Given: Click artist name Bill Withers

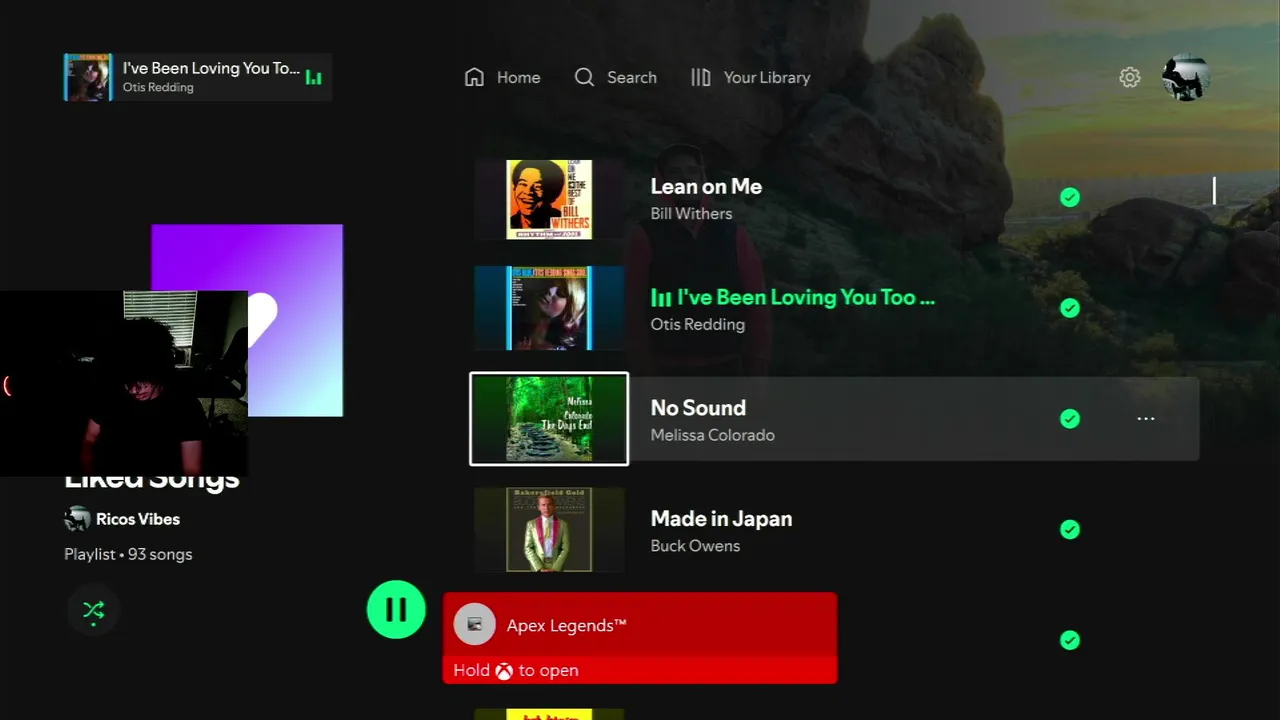Looking at the screenshot, I should 691,214.
